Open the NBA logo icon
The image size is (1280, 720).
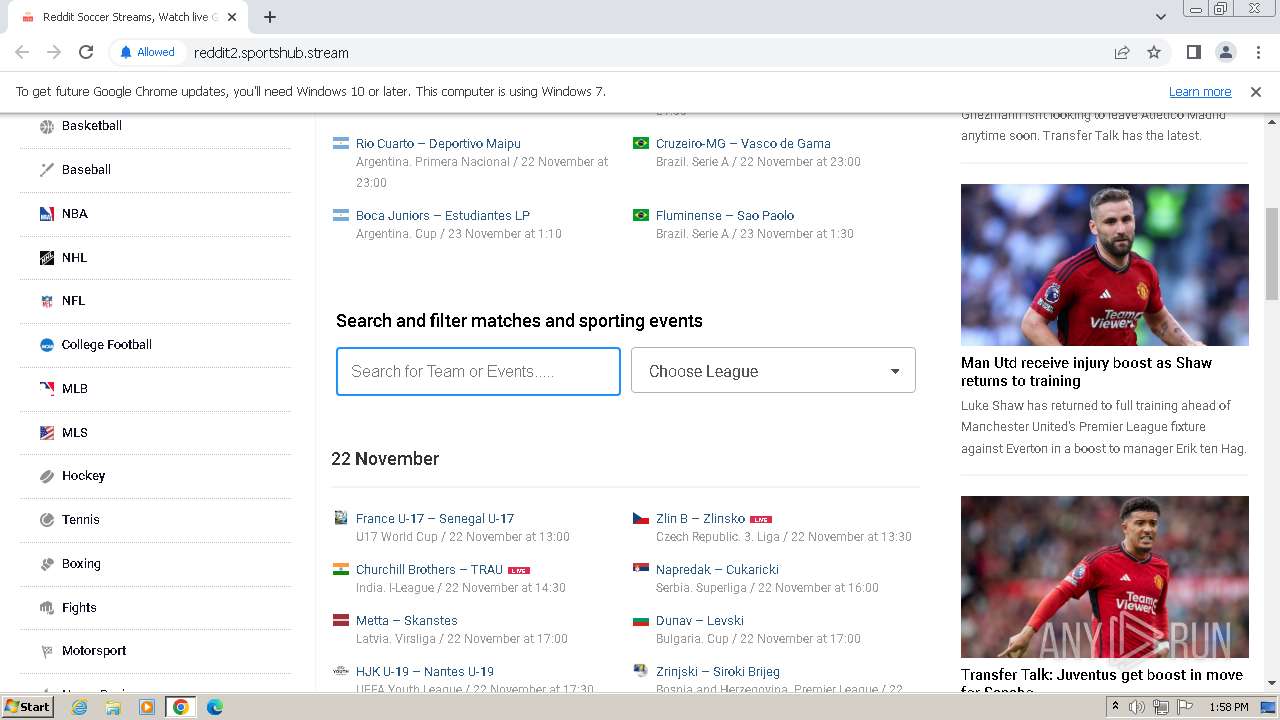click(x=47, y=214)
